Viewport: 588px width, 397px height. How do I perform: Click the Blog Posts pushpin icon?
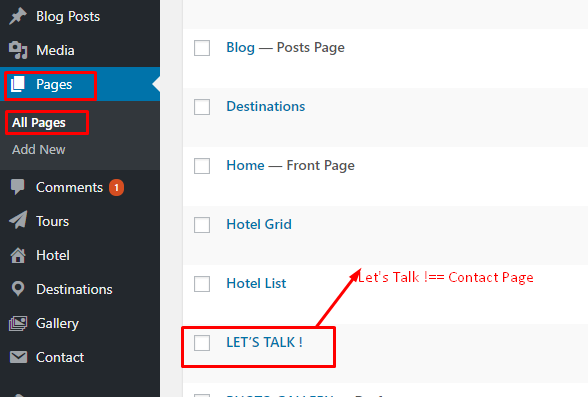coord(18,16)
